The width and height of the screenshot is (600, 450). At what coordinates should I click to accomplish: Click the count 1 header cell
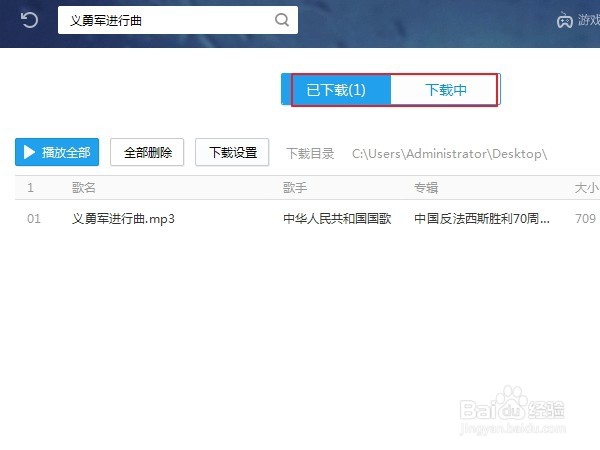point(31,188)
